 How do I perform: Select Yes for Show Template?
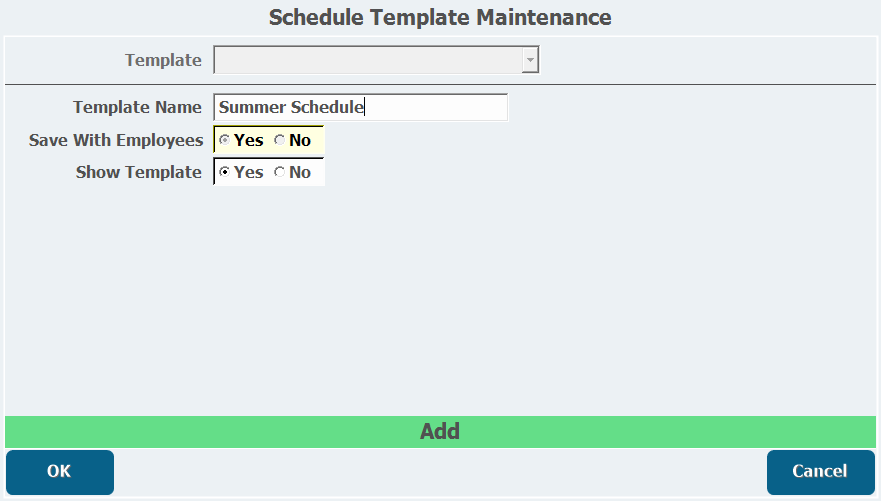(224, 173)
